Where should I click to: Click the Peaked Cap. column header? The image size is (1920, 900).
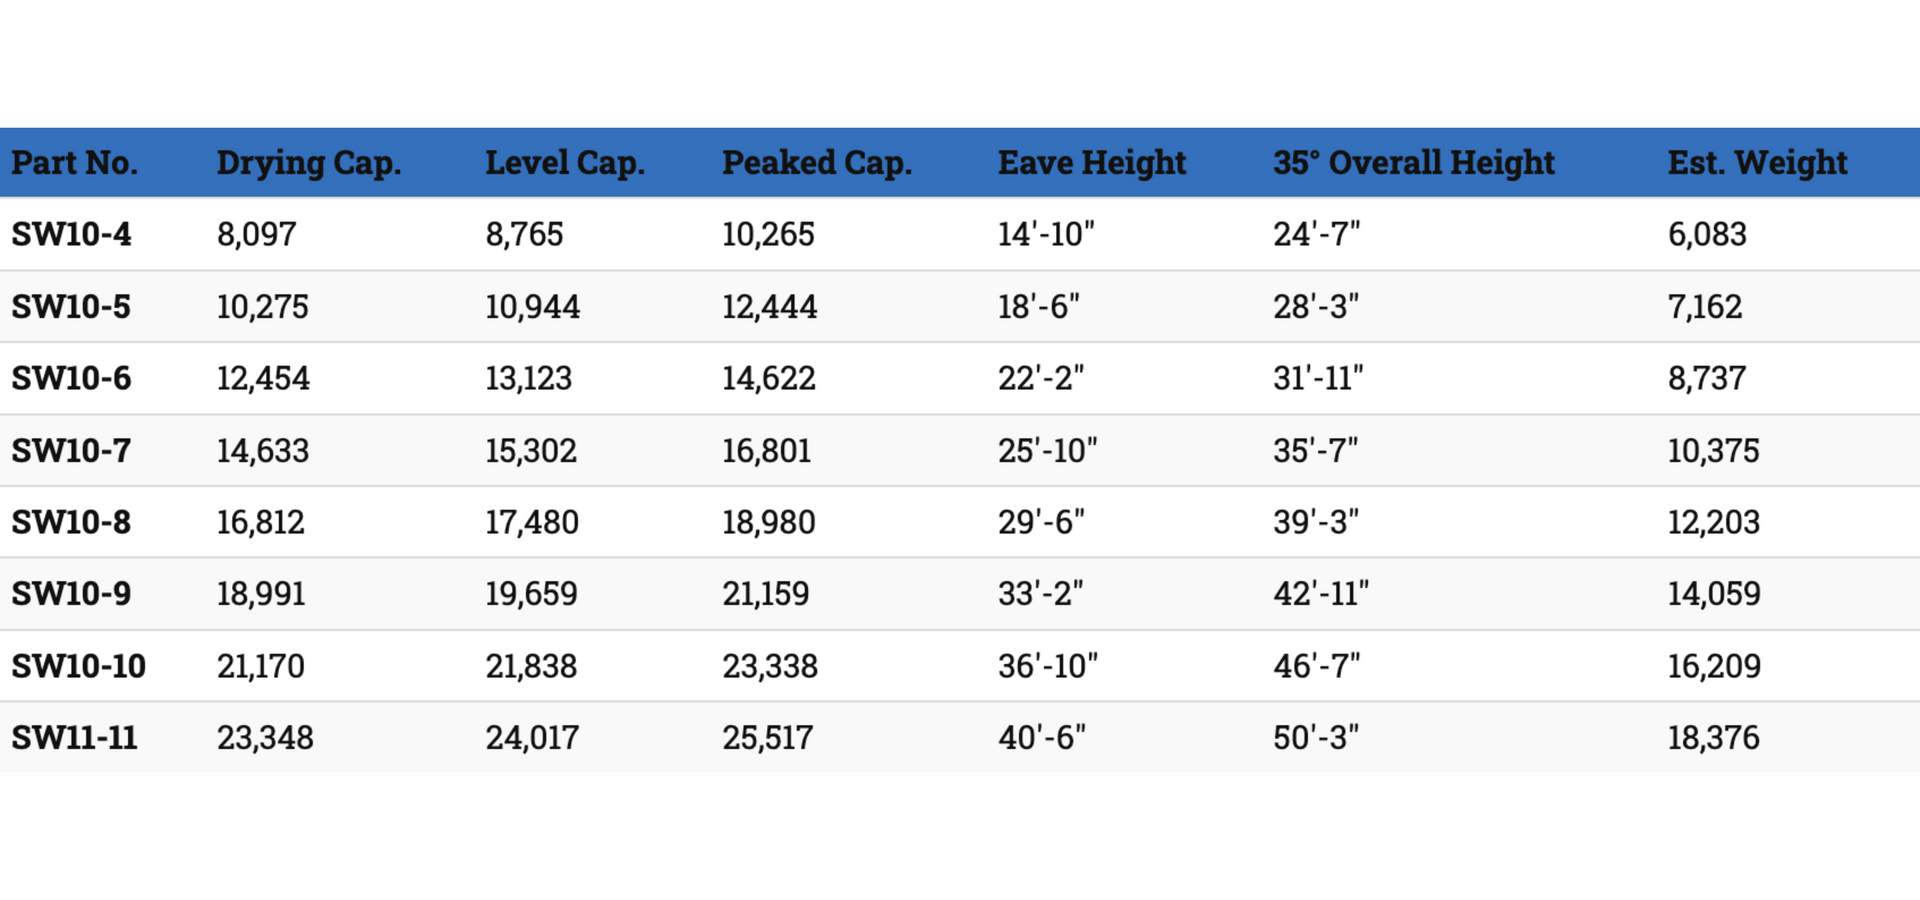coord(817,163)
